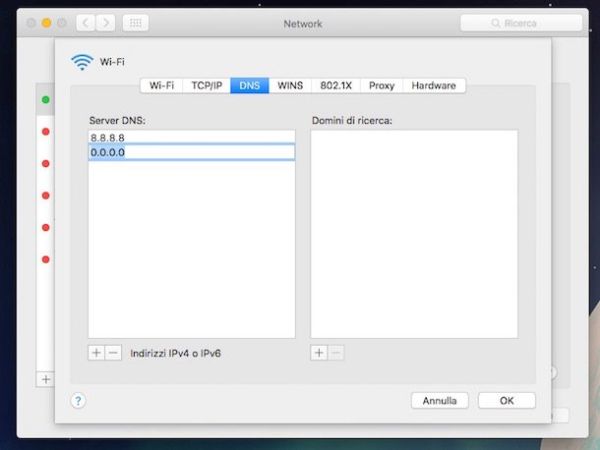Image resolution: width=600 pixels, height=450 pixels.
Task: Add a new DNS server with plus button
Action: pos(96,353)
